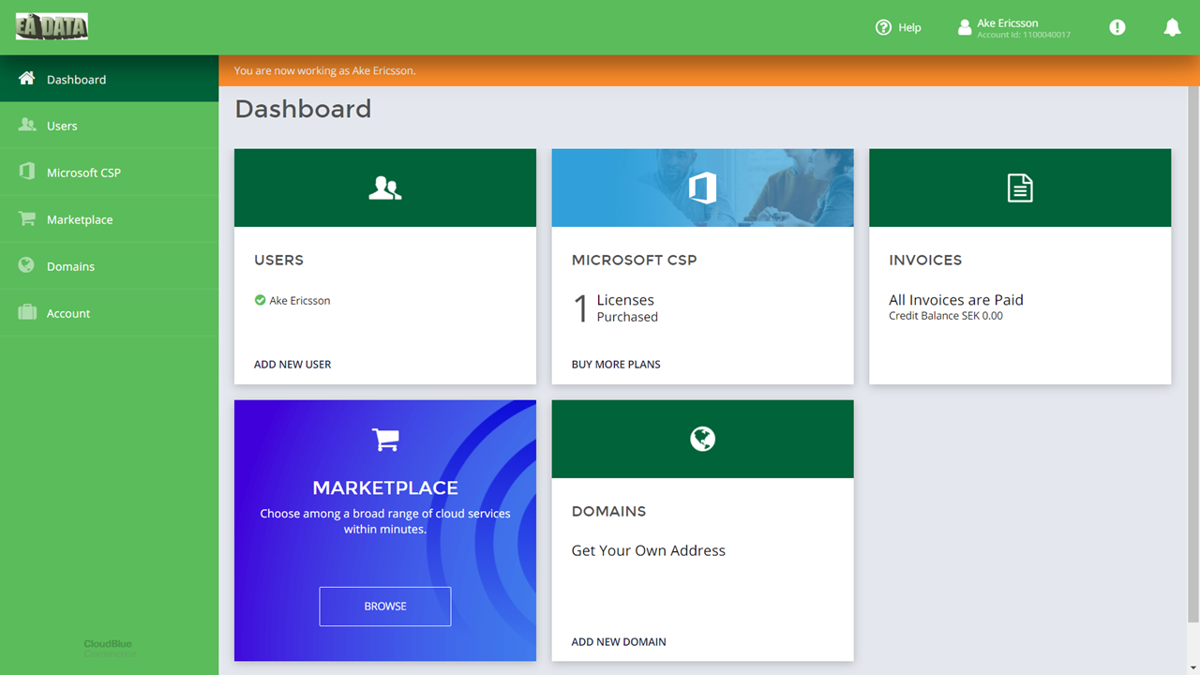Screen dimensions: 1200x675
Task: Click the Users sidebar icon
Action: coord(27,125)
